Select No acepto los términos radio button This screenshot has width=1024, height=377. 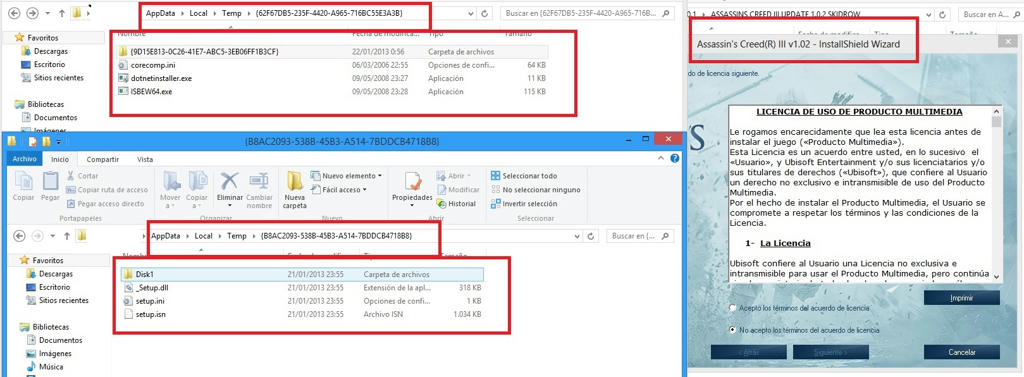click(733, 331)
